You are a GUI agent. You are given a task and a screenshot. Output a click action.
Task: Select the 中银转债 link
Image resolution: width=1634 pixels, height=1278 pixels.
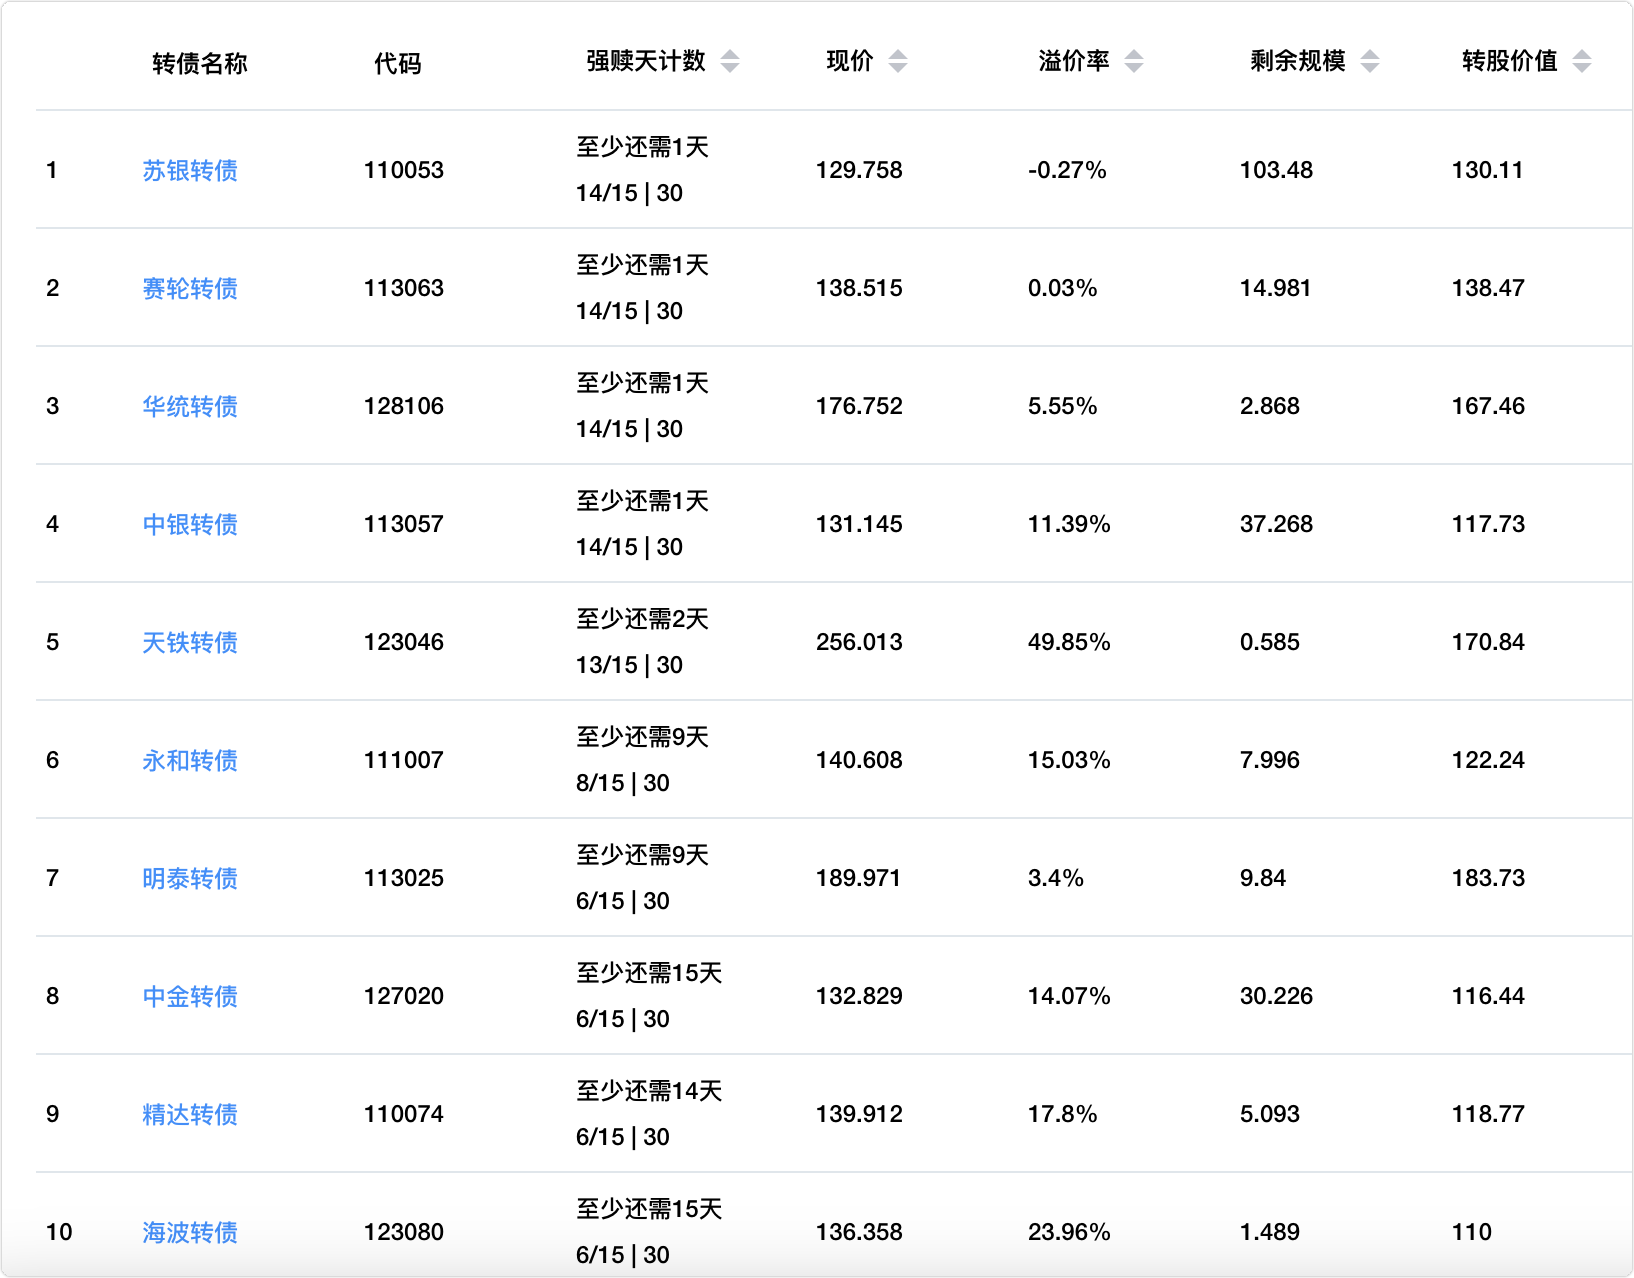[190, 525]
